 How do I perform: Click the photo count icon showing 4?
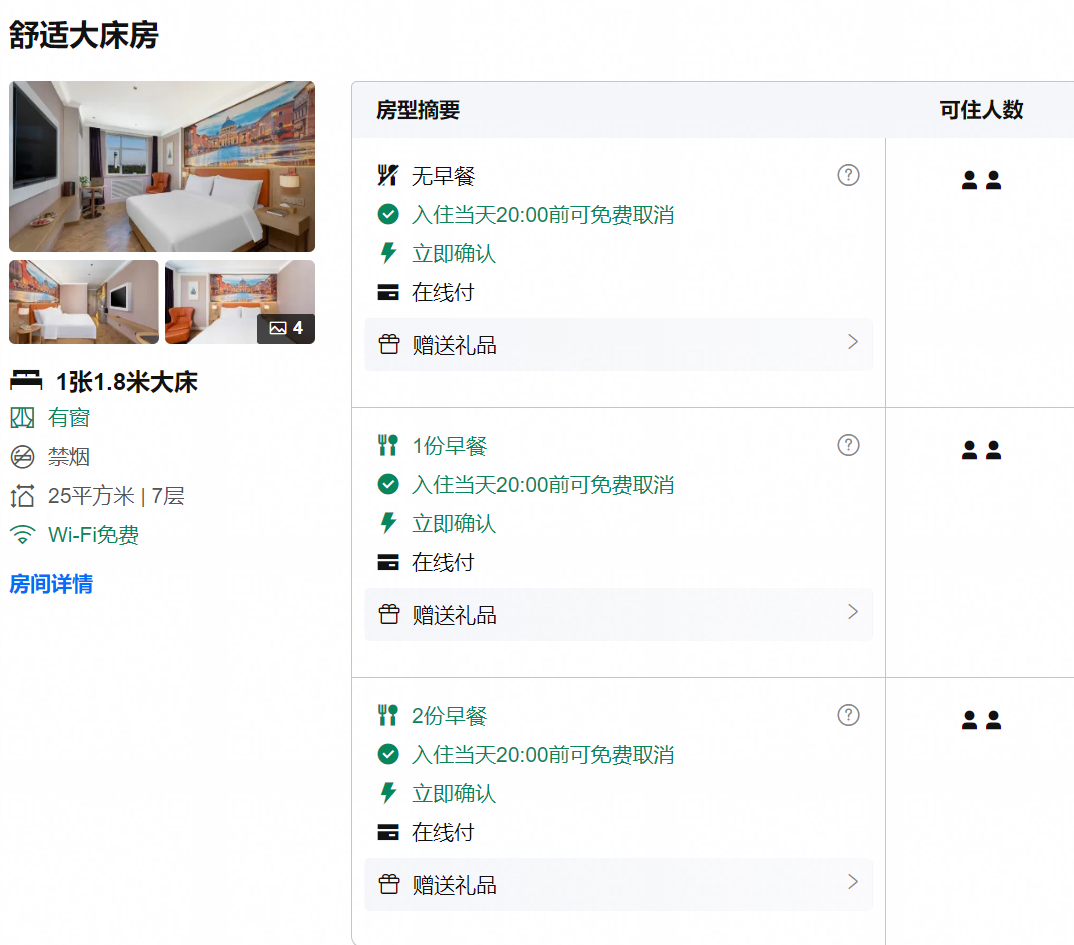(x=286, y=328)
